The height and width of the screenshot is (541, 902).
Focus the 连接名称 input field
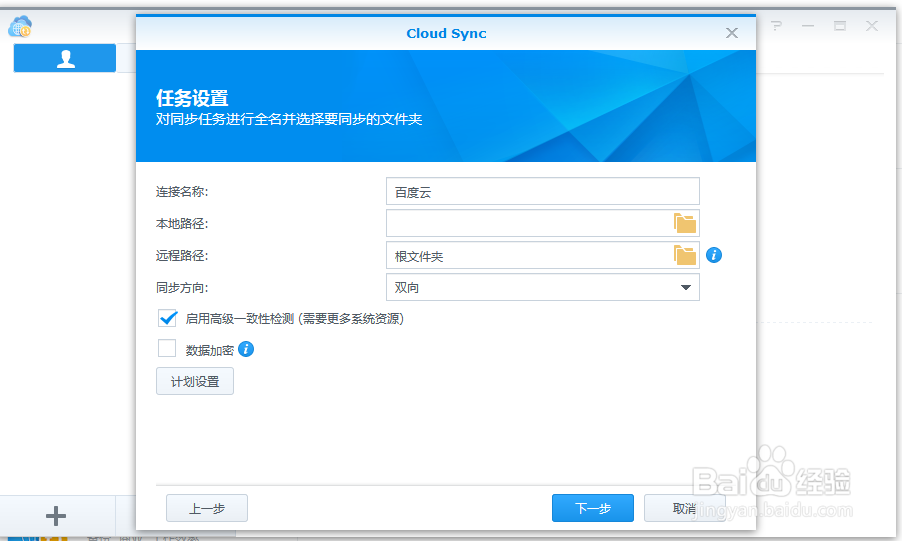pos(542,191)
